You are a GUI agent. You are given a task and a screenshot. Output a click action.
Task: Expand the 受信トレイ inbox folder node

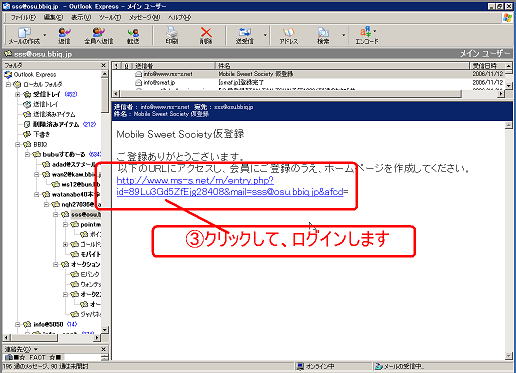[18, 94]
